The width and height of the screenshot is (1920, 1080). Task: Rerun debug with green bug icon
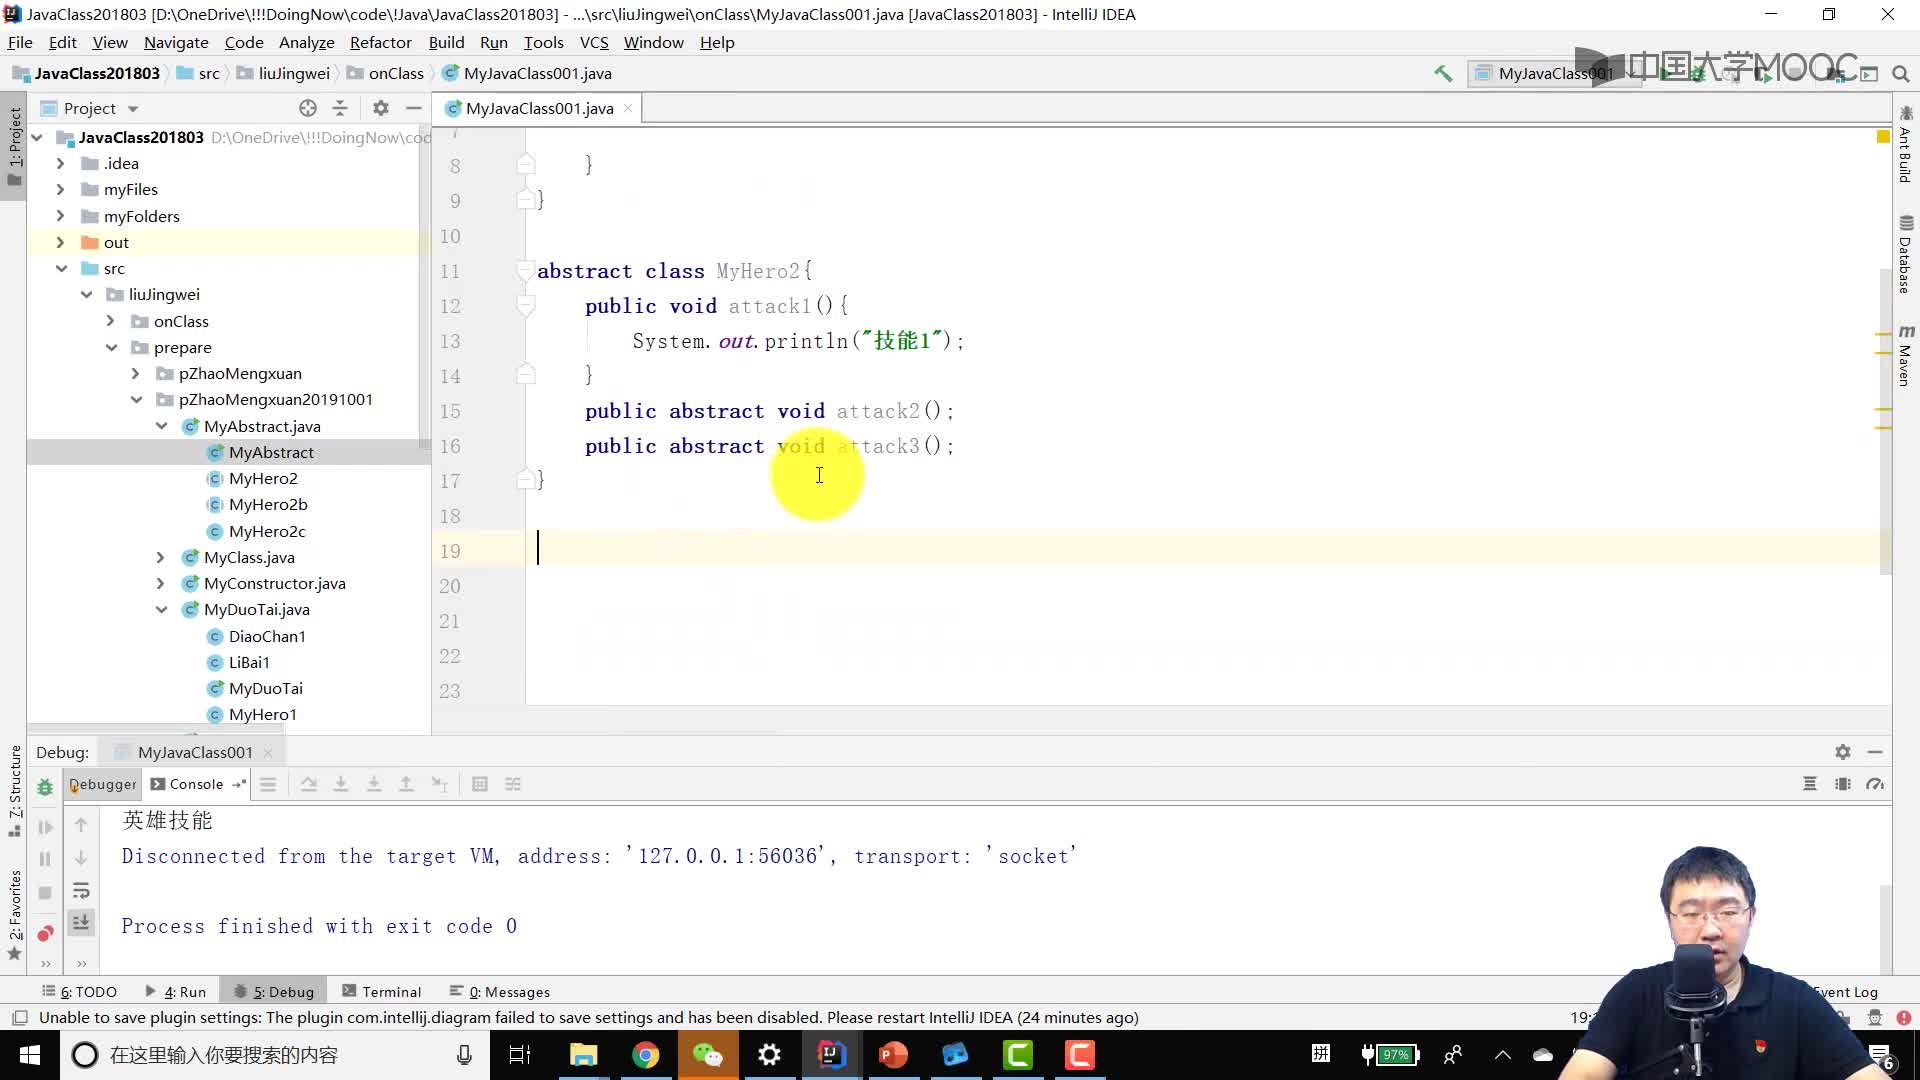(45, 787)
